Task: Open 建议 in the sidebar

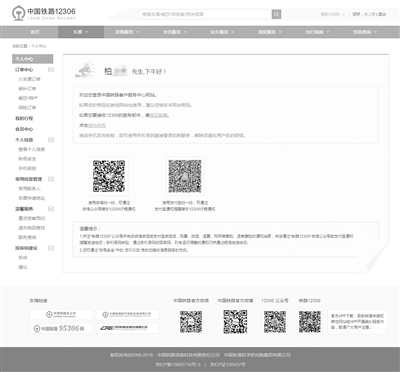Action: tap(23, 267)
